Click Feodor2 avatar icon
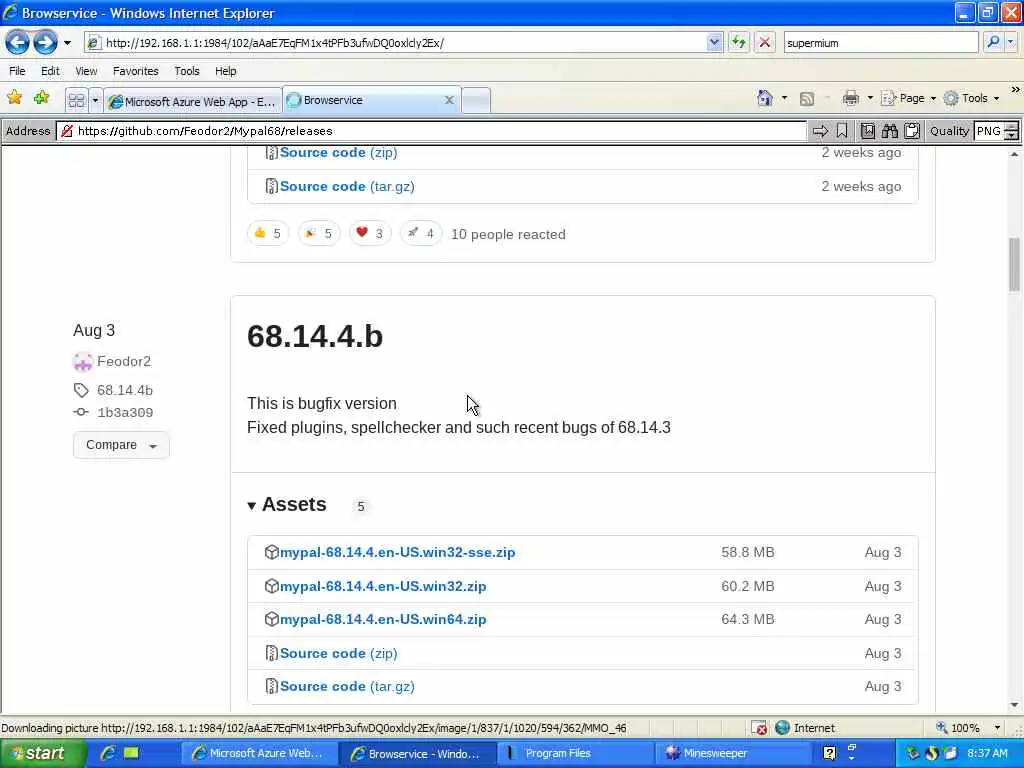Screen dimensions: 1024x768 [x=83, y=361]
